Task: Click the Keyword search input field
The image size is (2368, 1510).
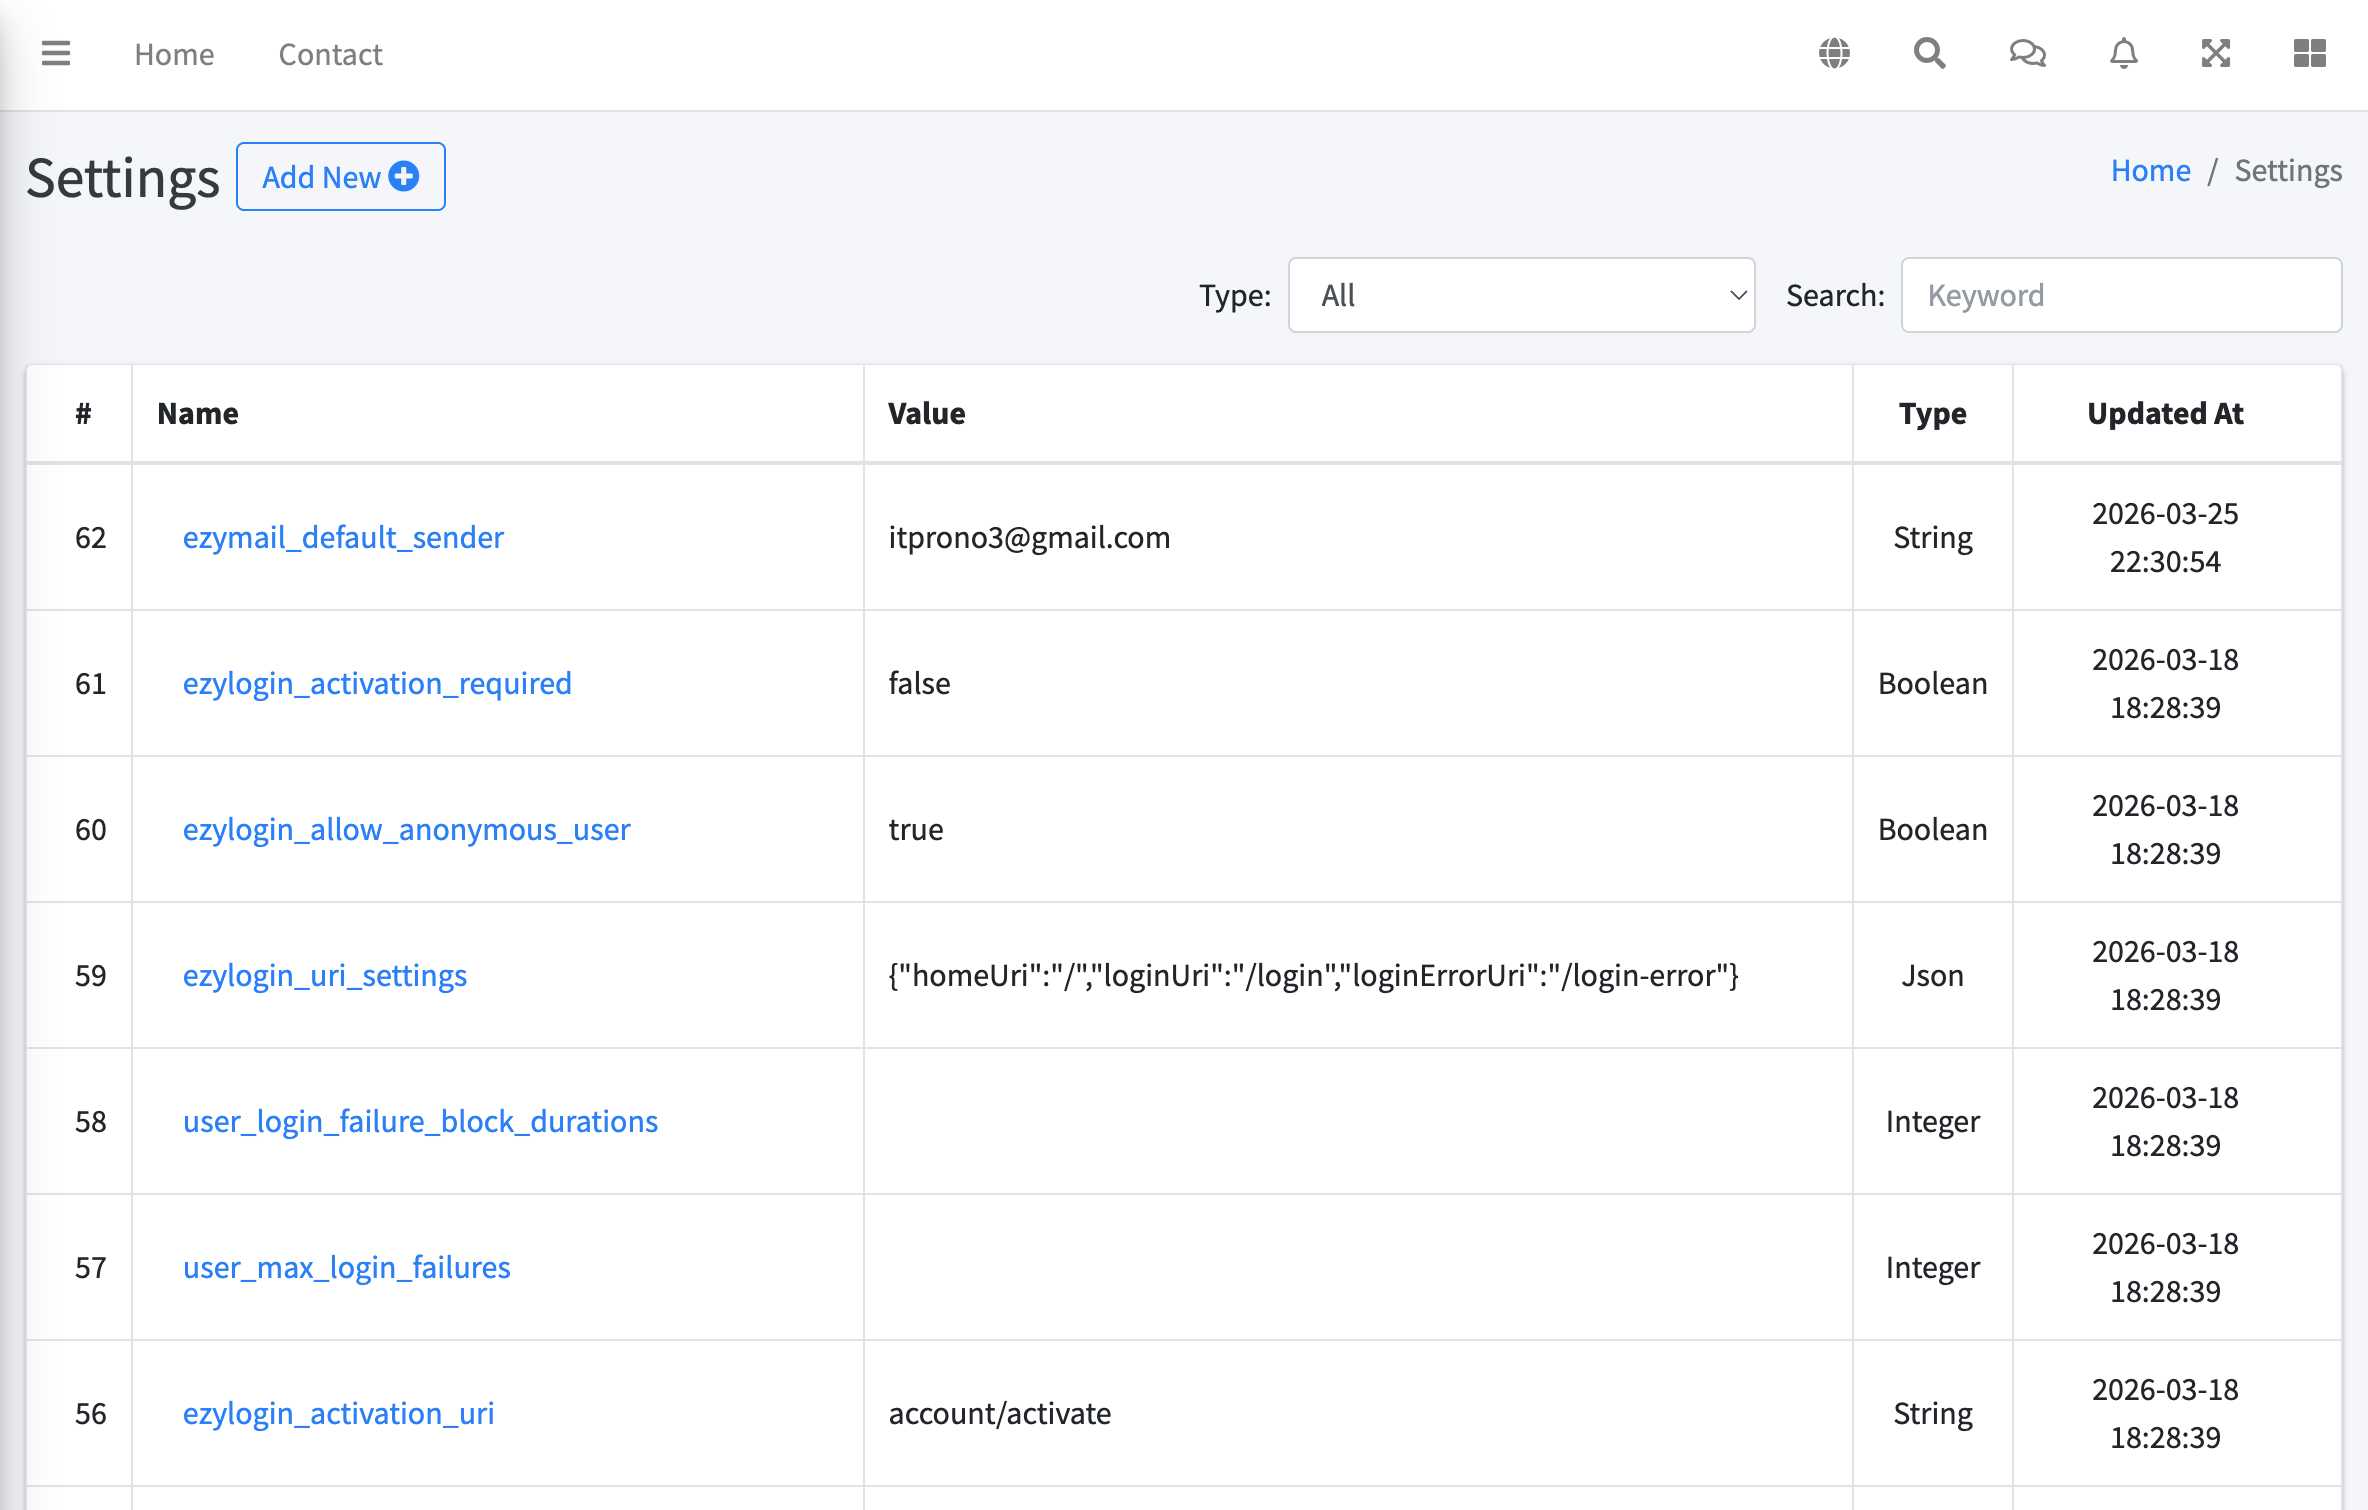Action: click(x=2120, y=295)
